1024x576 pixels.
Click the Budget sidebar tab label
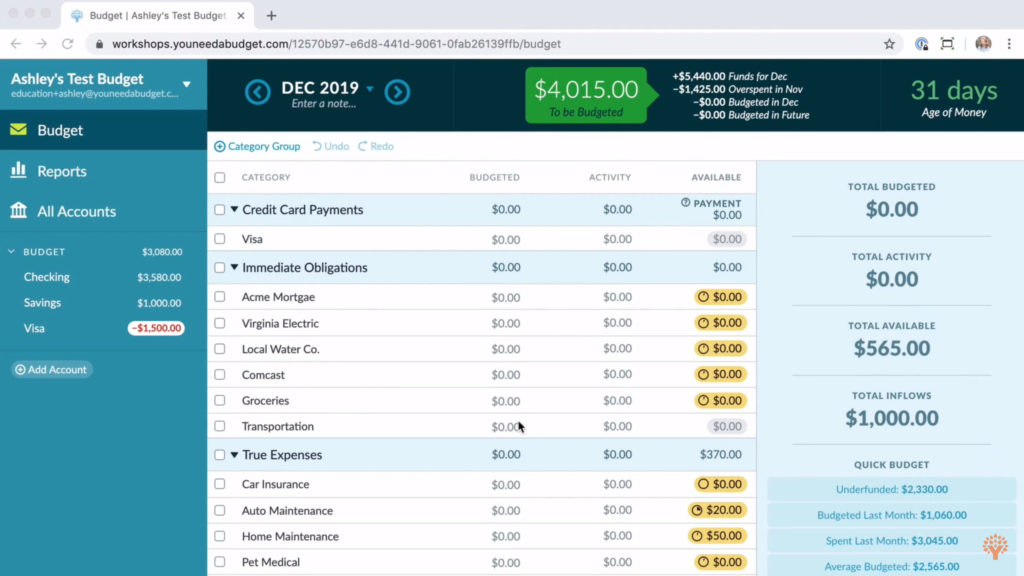pos(60,130)
